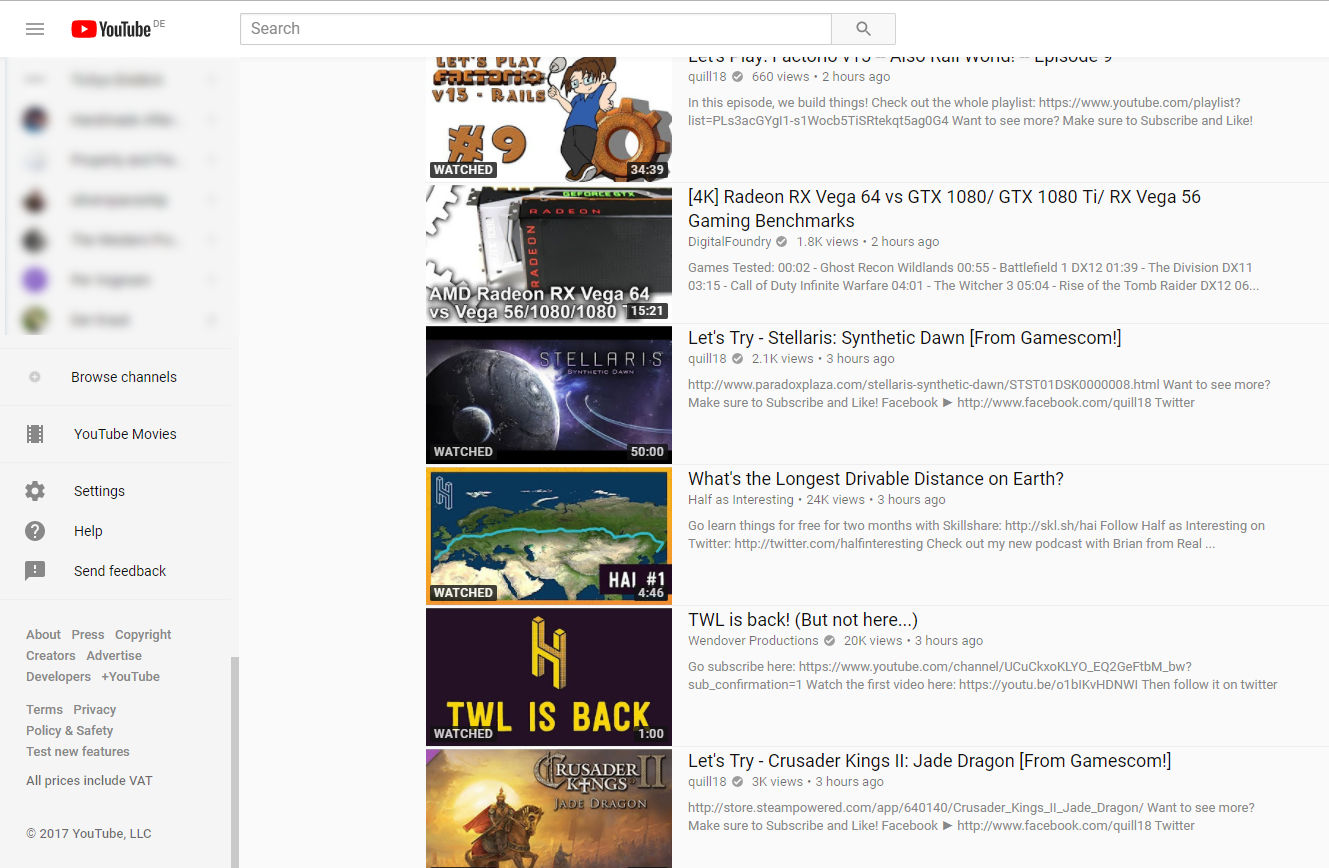The height and width of the screenshot is (868, 1329).
Task: Open YouTube Movies
Action: coord(125,434)
